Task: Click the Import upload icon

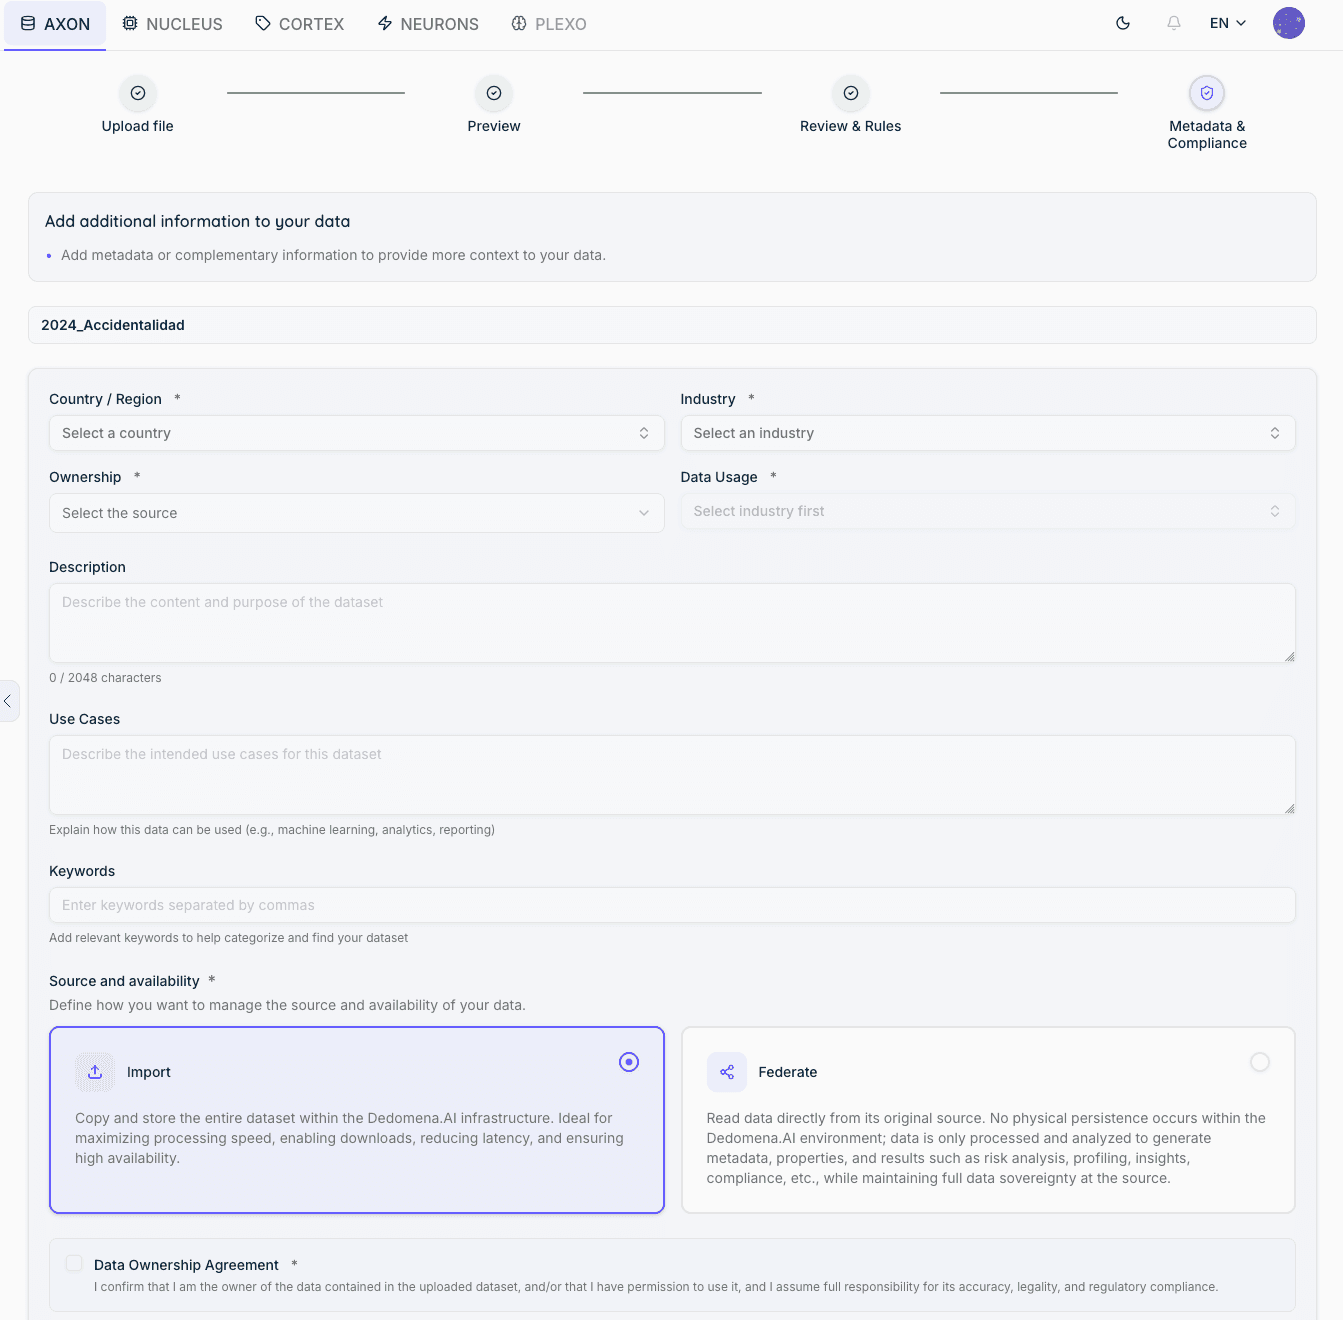Action: pos(95,1072)
